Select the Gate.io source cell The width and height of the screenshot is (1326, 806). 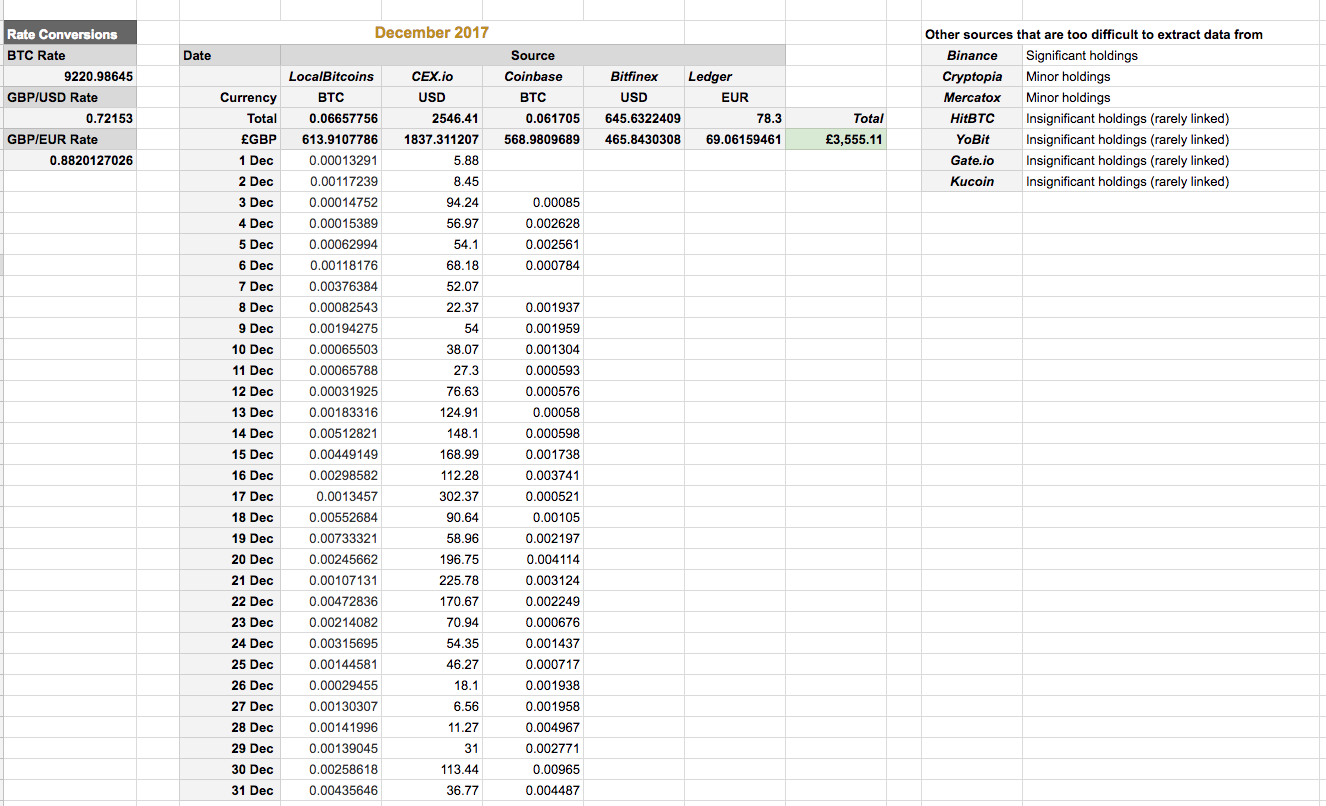[972, 160]
